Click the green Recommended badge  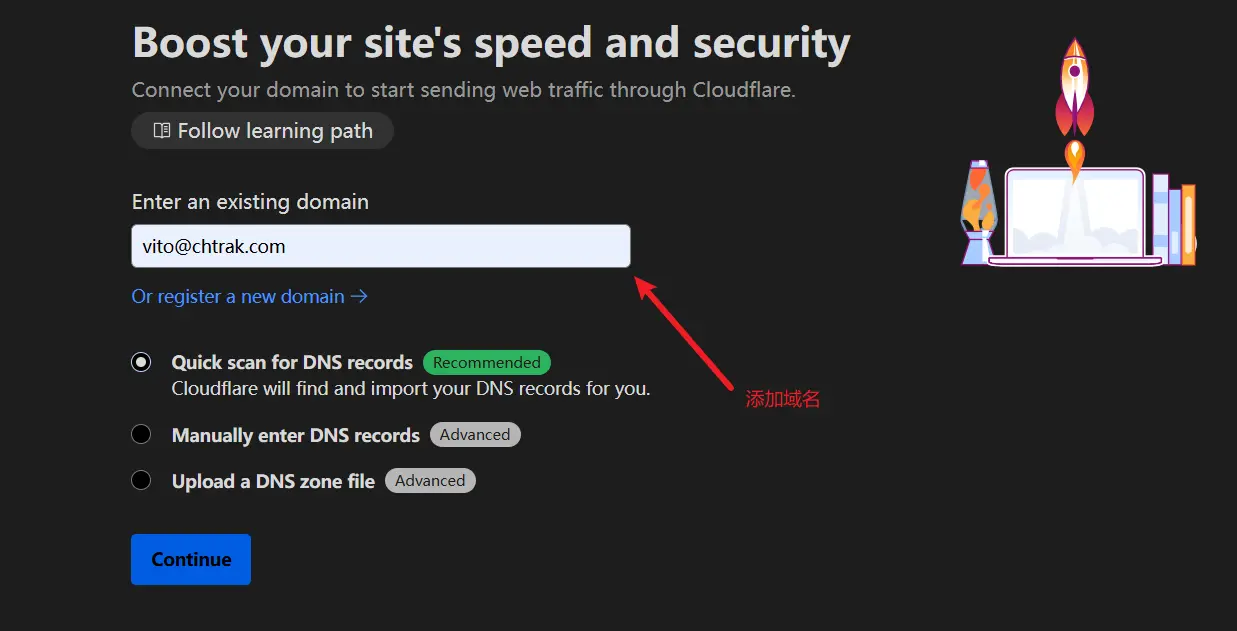[x=487, y=363]
